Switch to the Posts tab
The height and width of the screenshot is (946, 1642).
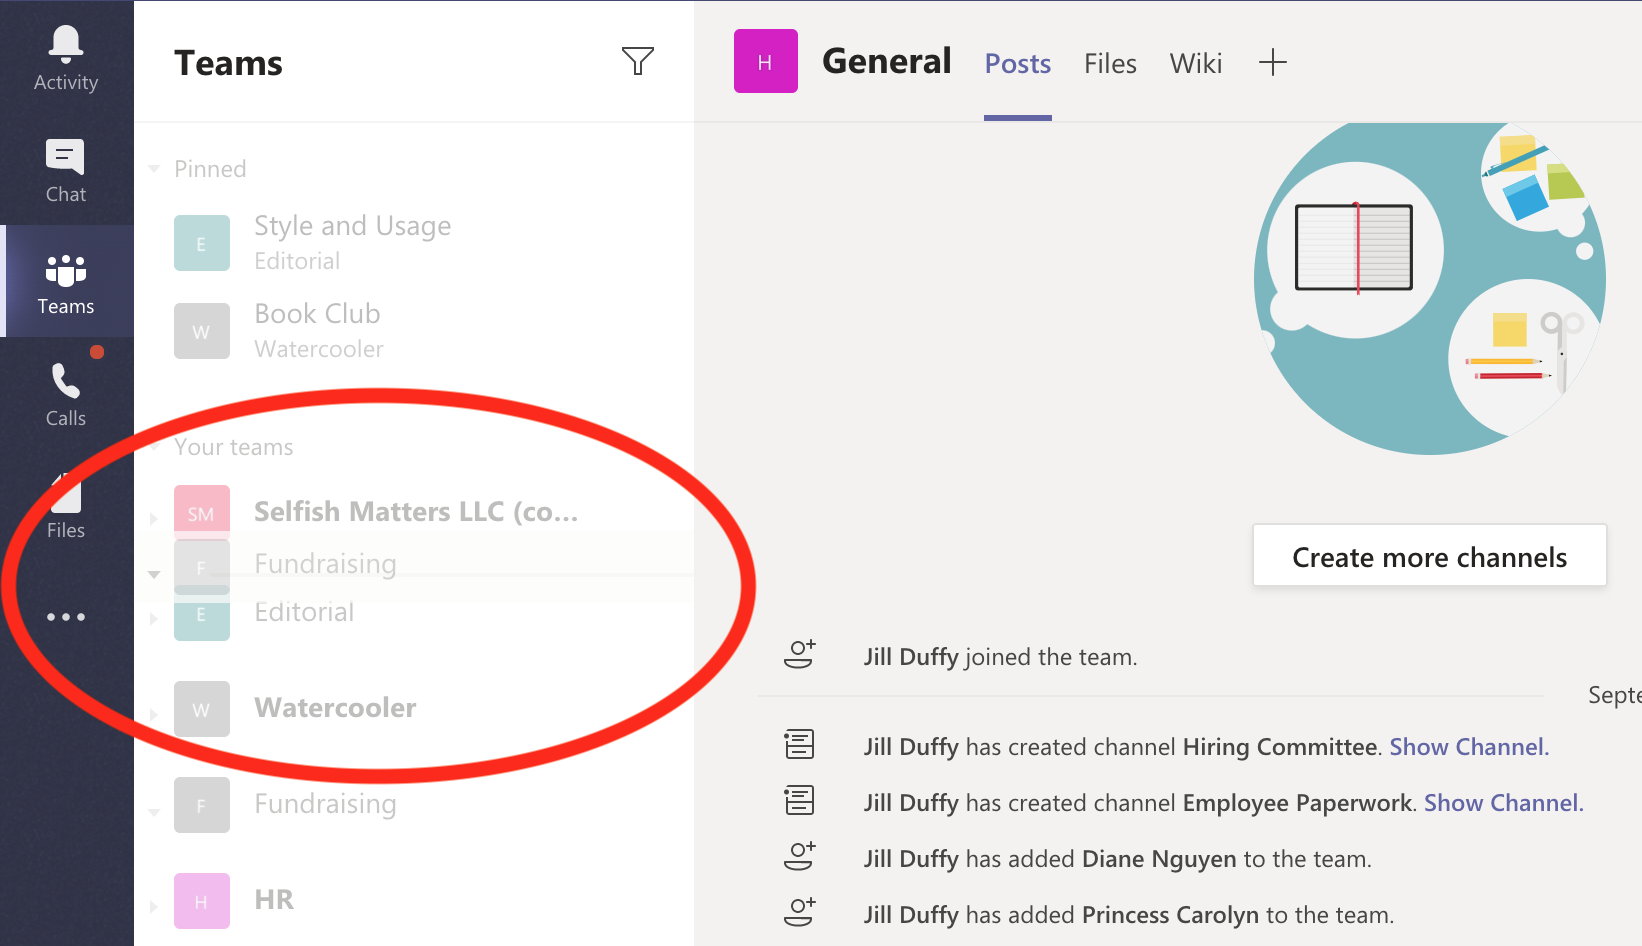tap(1018, 63)
